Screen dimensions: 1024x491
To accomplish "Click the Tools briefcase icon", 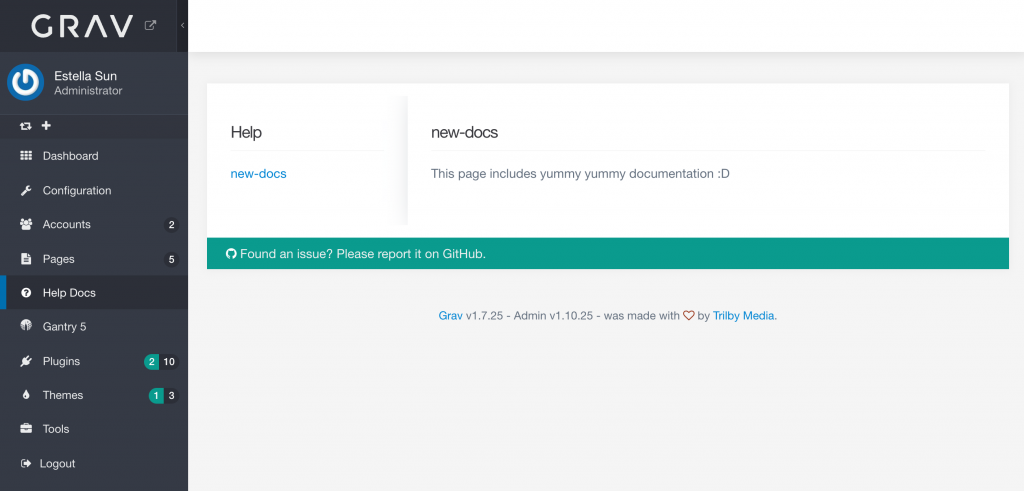I will tap(26, 429).
